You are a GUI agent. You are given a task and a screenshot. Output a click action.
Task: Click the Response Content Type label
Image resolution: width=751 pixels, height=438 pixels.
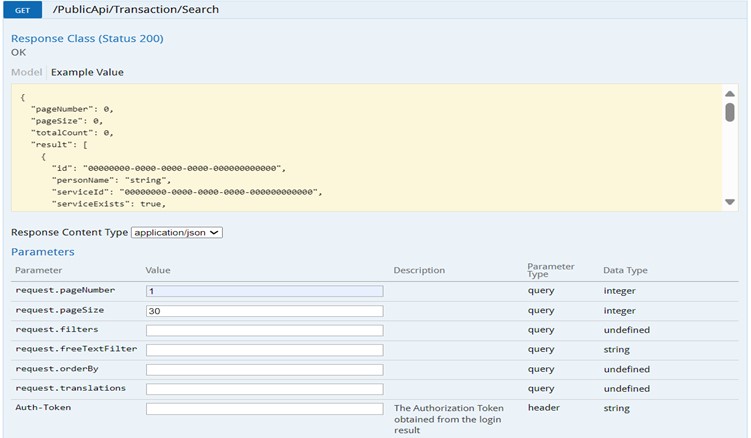[x=69, y=232]
